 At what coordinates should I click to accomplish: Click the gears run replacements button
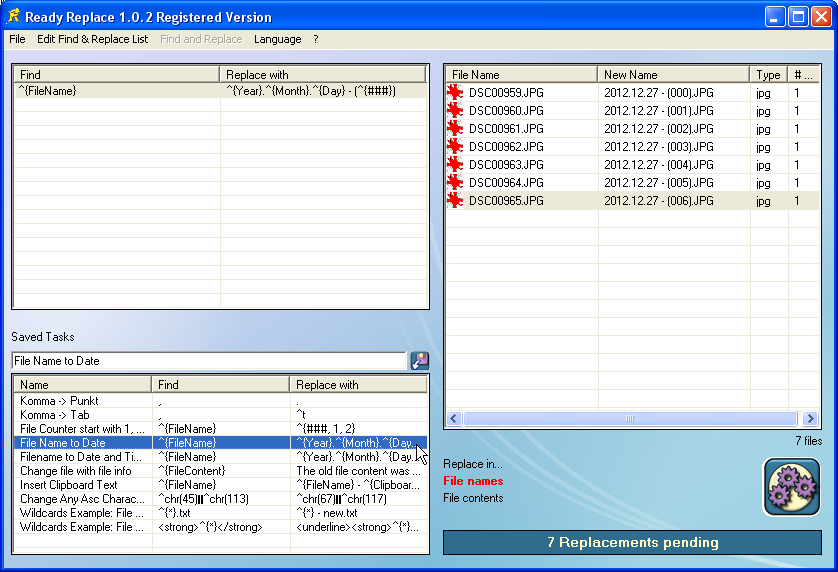[x=791, y=486]
